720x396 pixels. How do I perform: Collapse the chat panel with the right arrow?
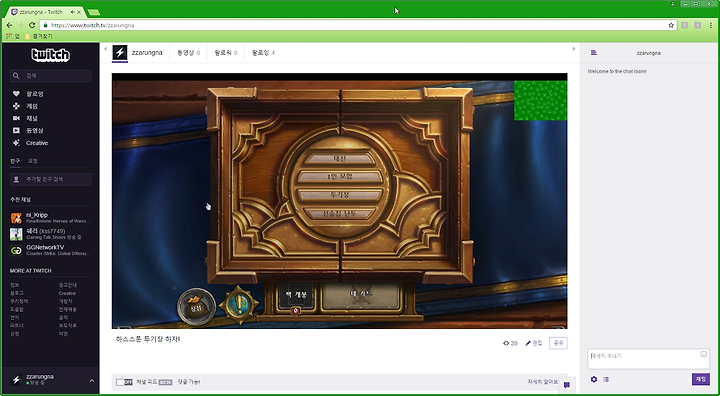(573, 49)
